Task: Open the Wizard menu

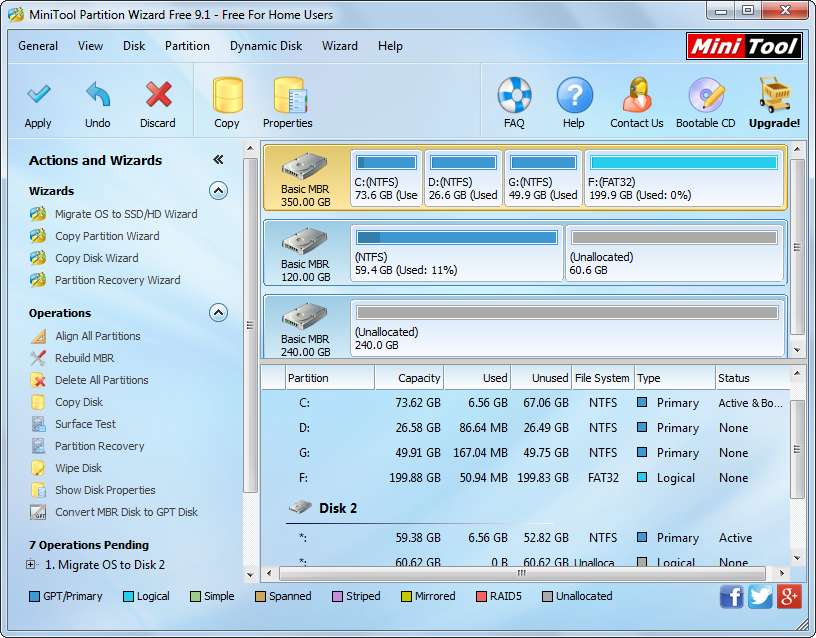Action: (340, 46)
